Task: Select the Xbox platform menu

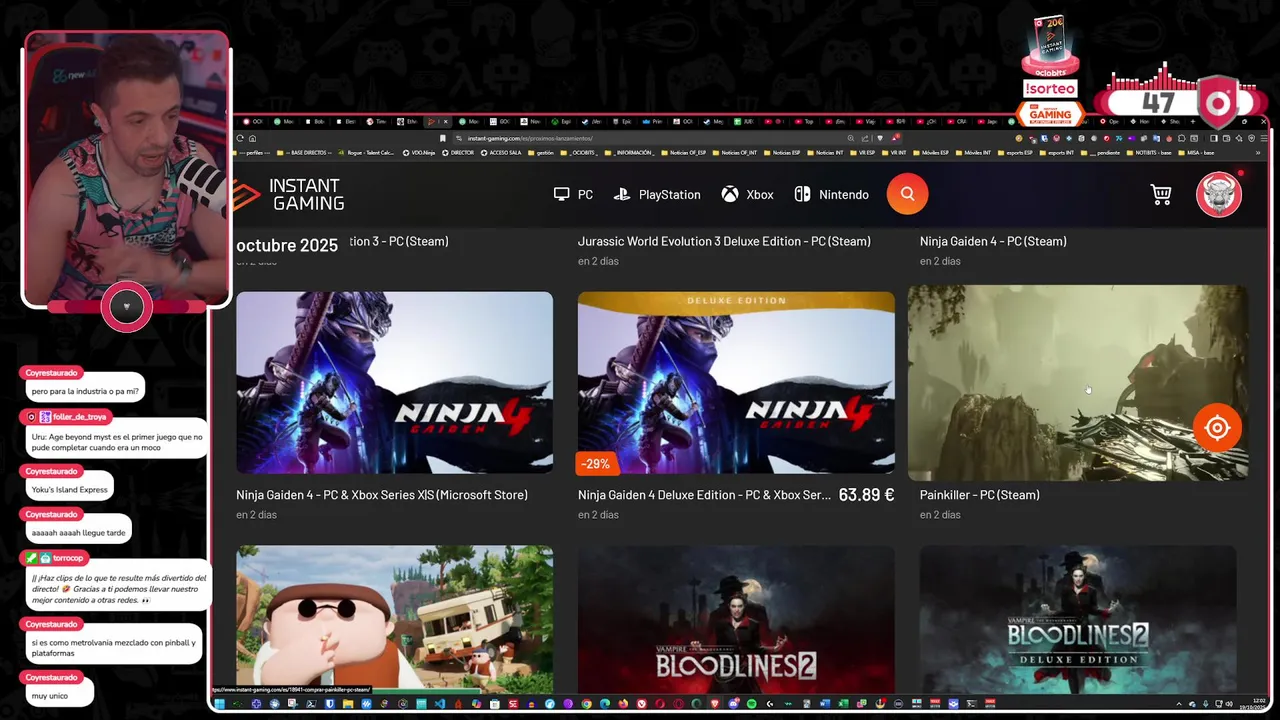Action: point(748,194)
